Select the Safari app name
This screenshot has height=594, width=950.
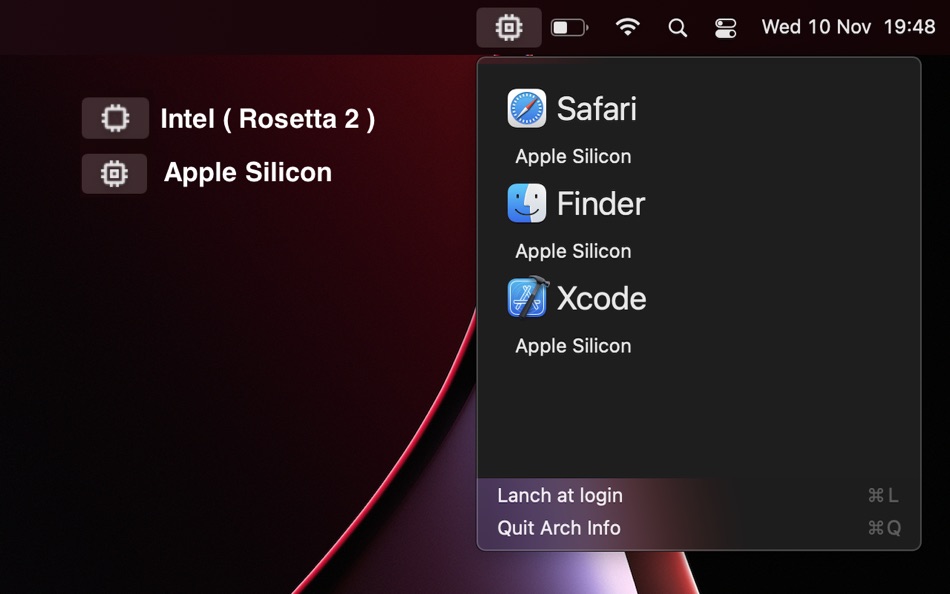tap(596, 109)
